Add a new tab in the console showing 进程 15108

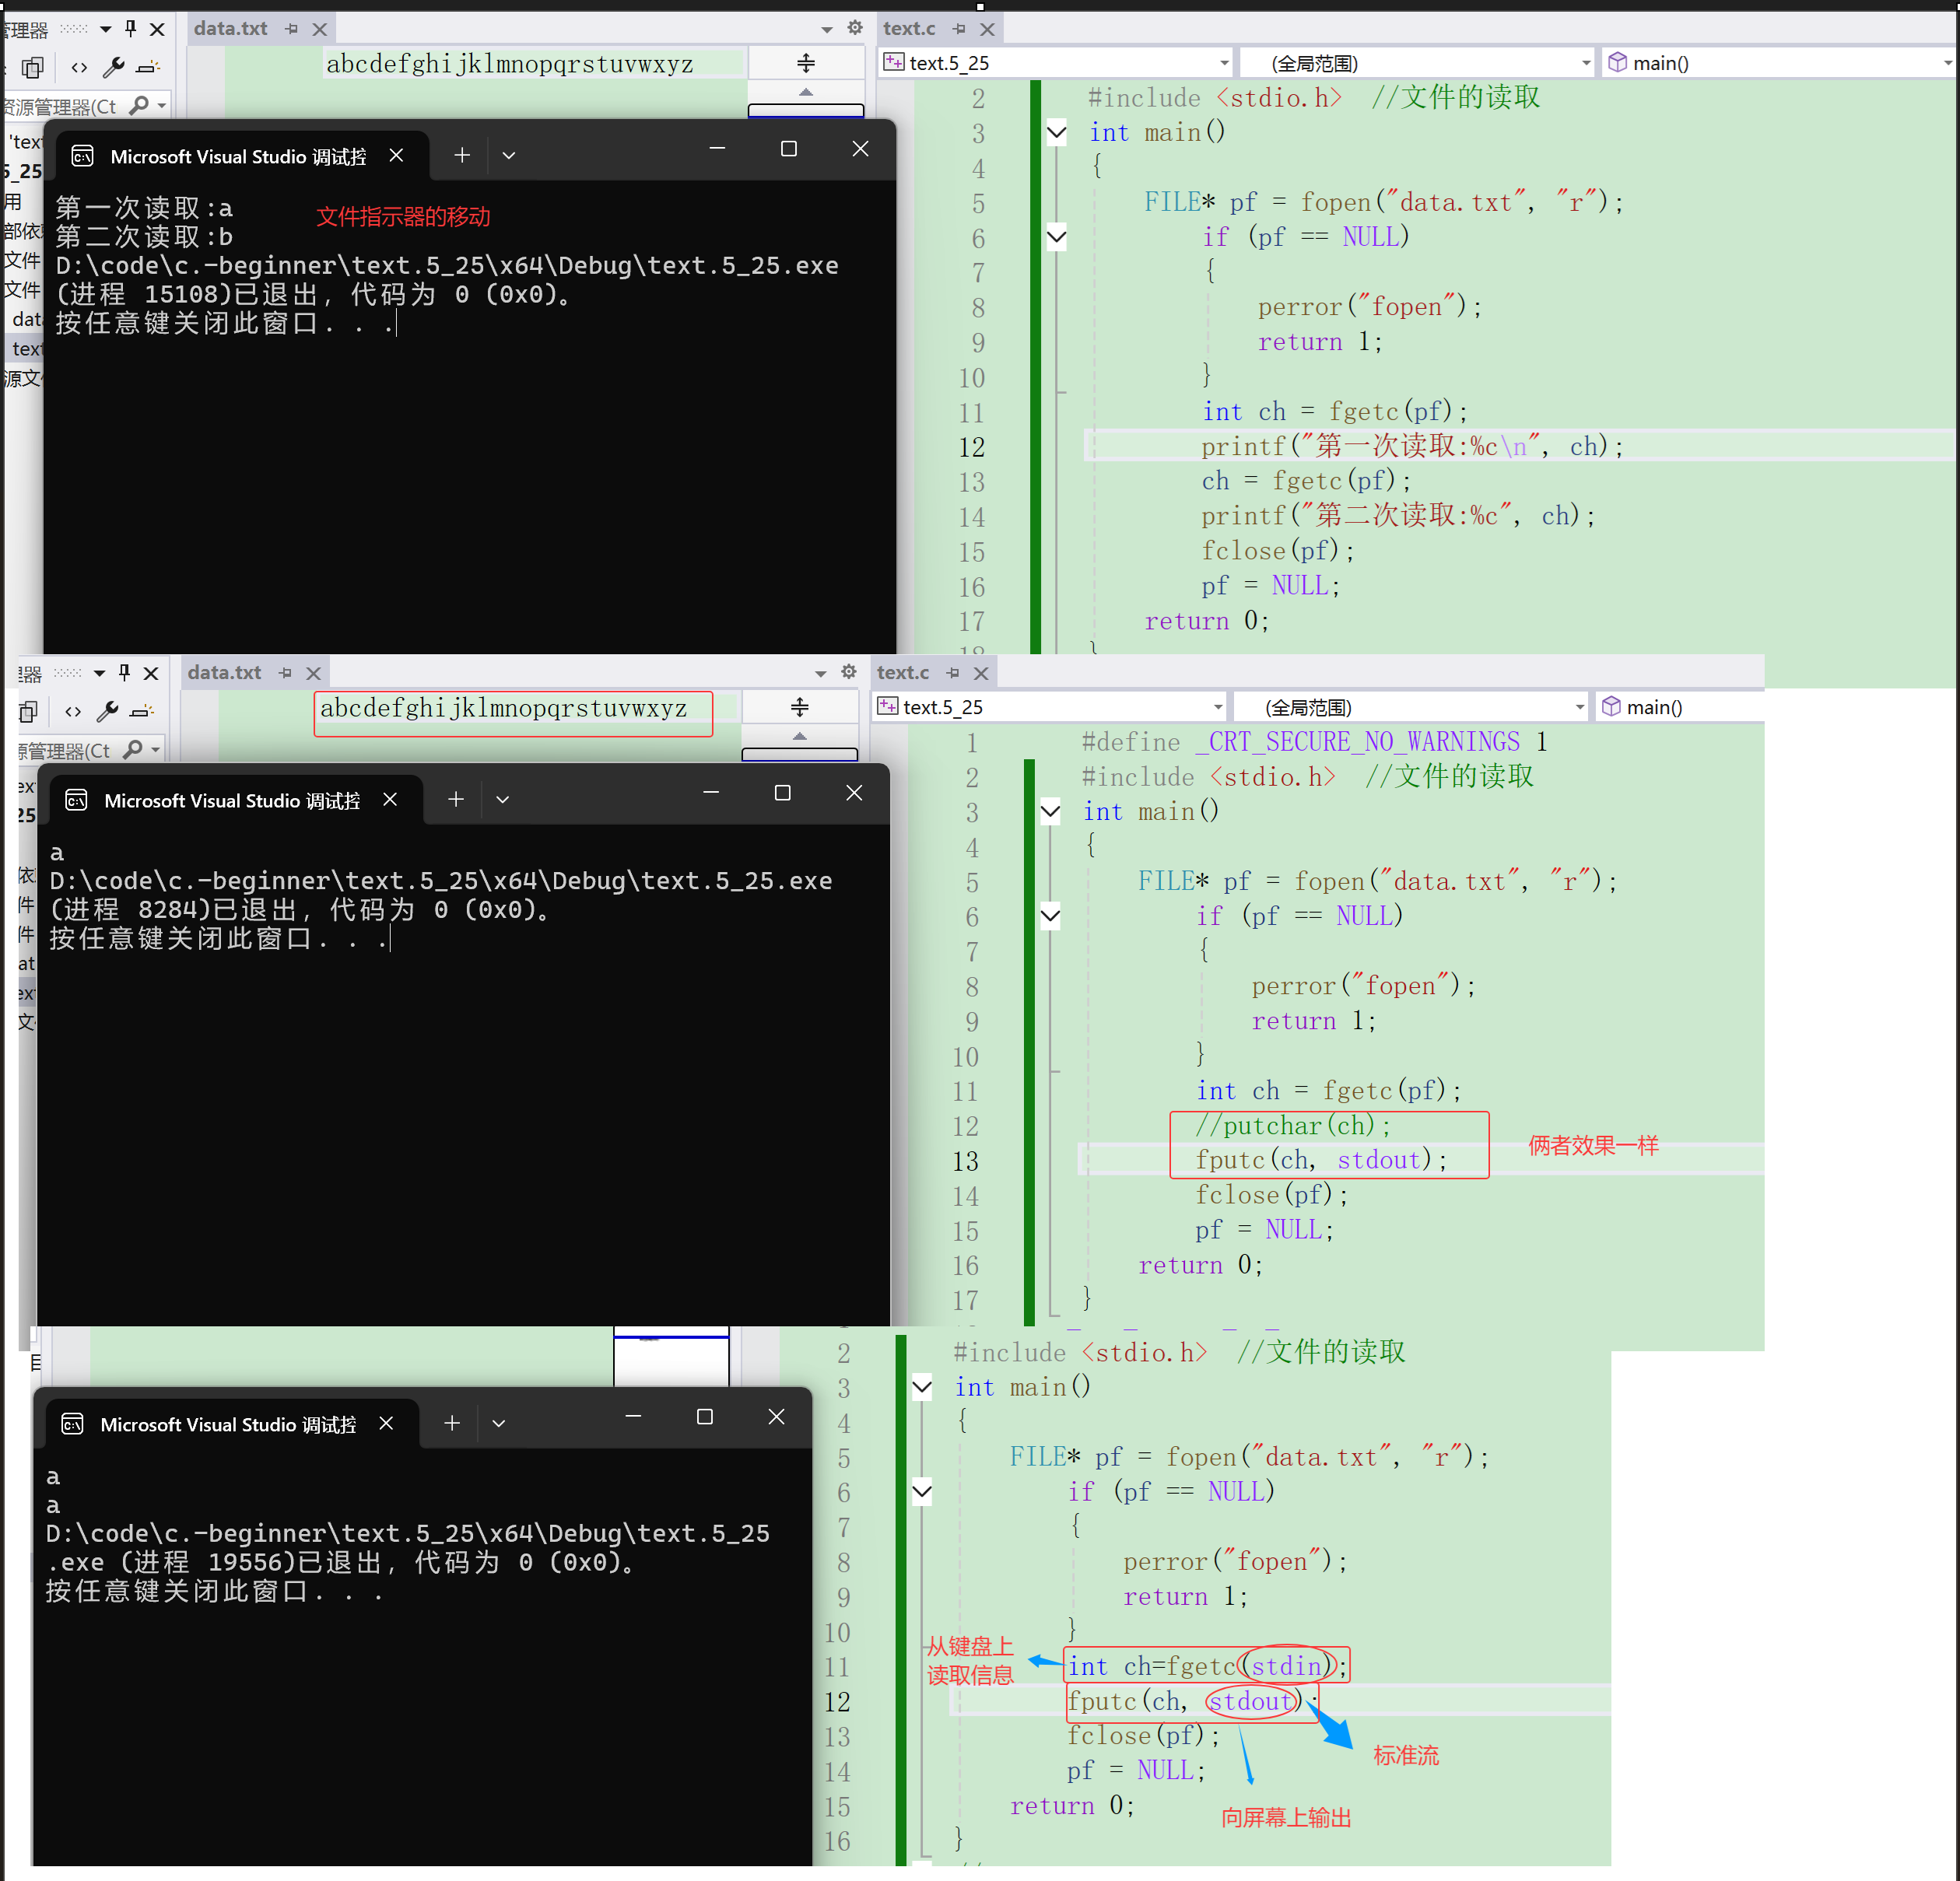tap(461, 155)
